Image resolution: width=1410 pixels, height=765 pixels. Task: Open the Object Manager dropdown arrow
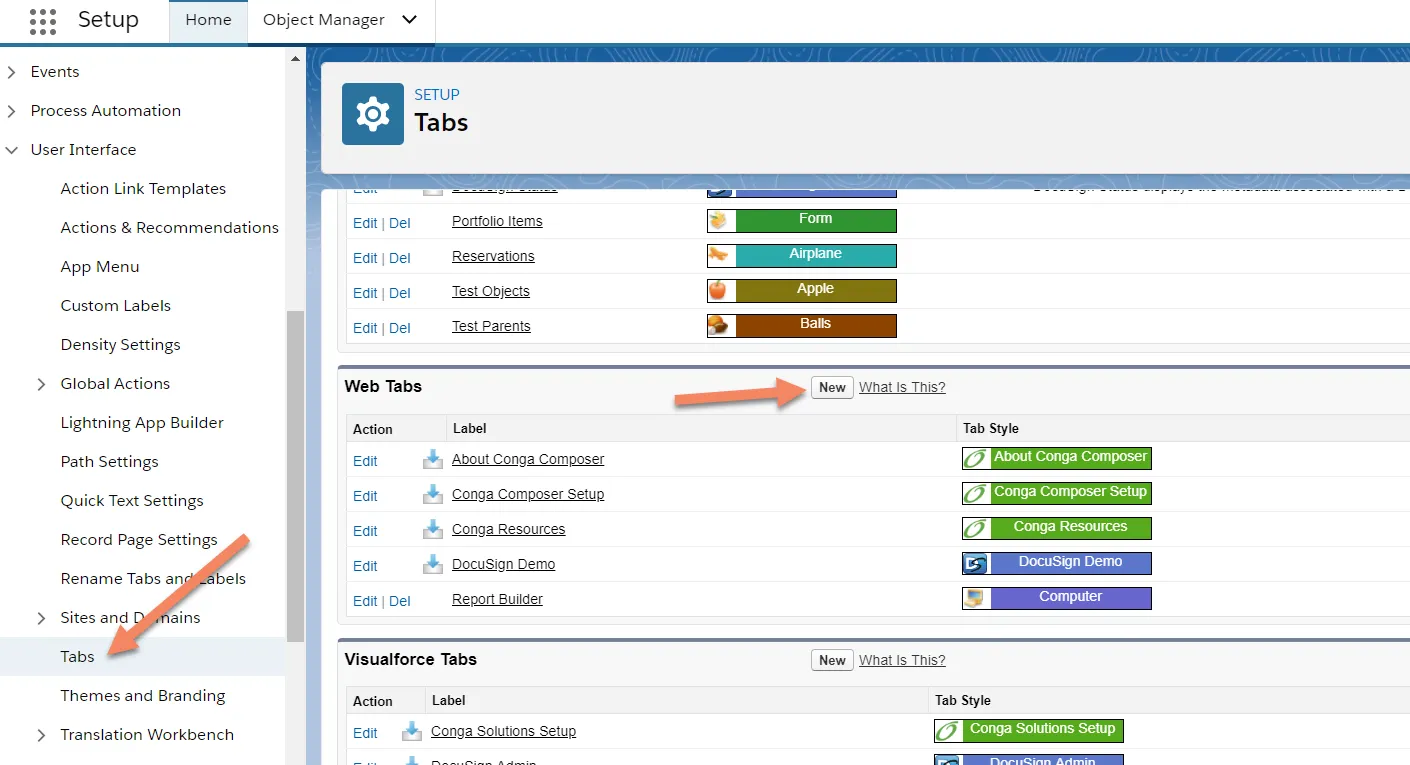[x=408, y=20]
